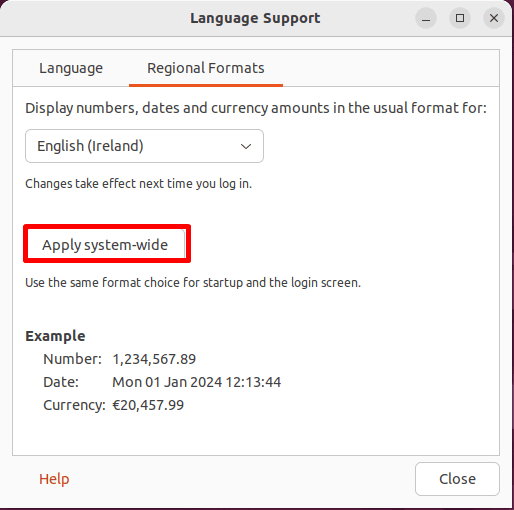Click the example number 1,234,567.89
514x510 pixels.
pyautogui.click(x=154, y=359)
